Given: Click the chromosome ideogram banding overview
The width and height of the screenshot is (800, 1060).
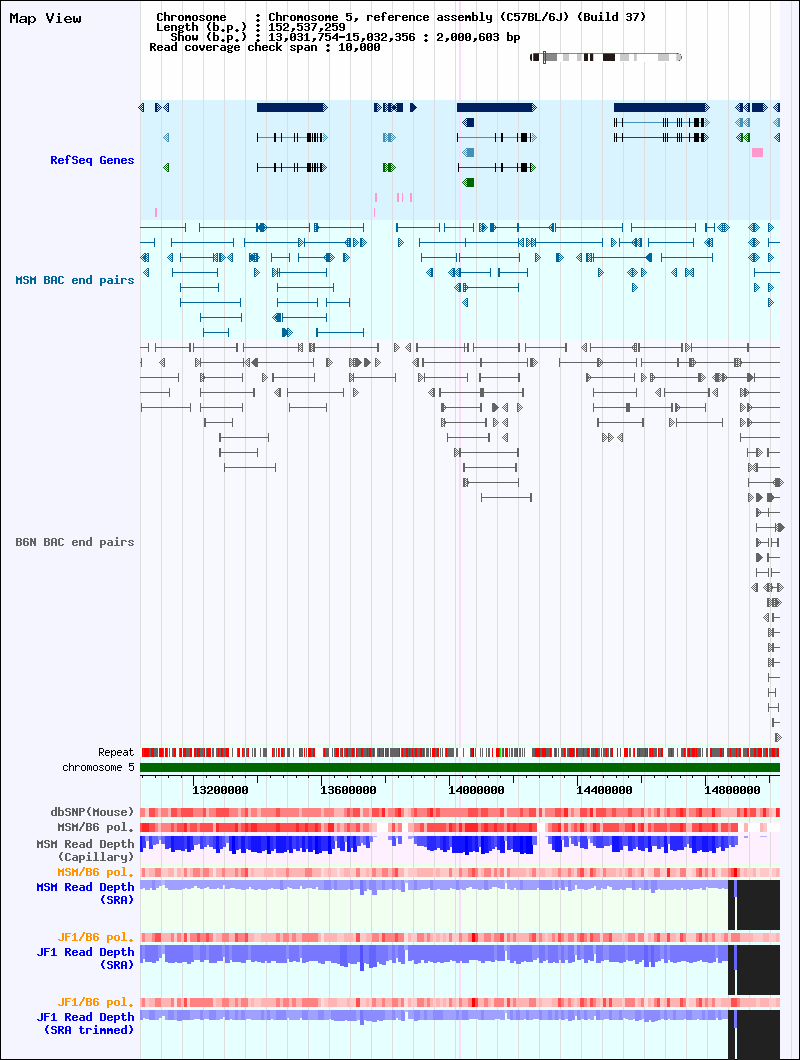Looking at the screenshot, I should (606, 57).
